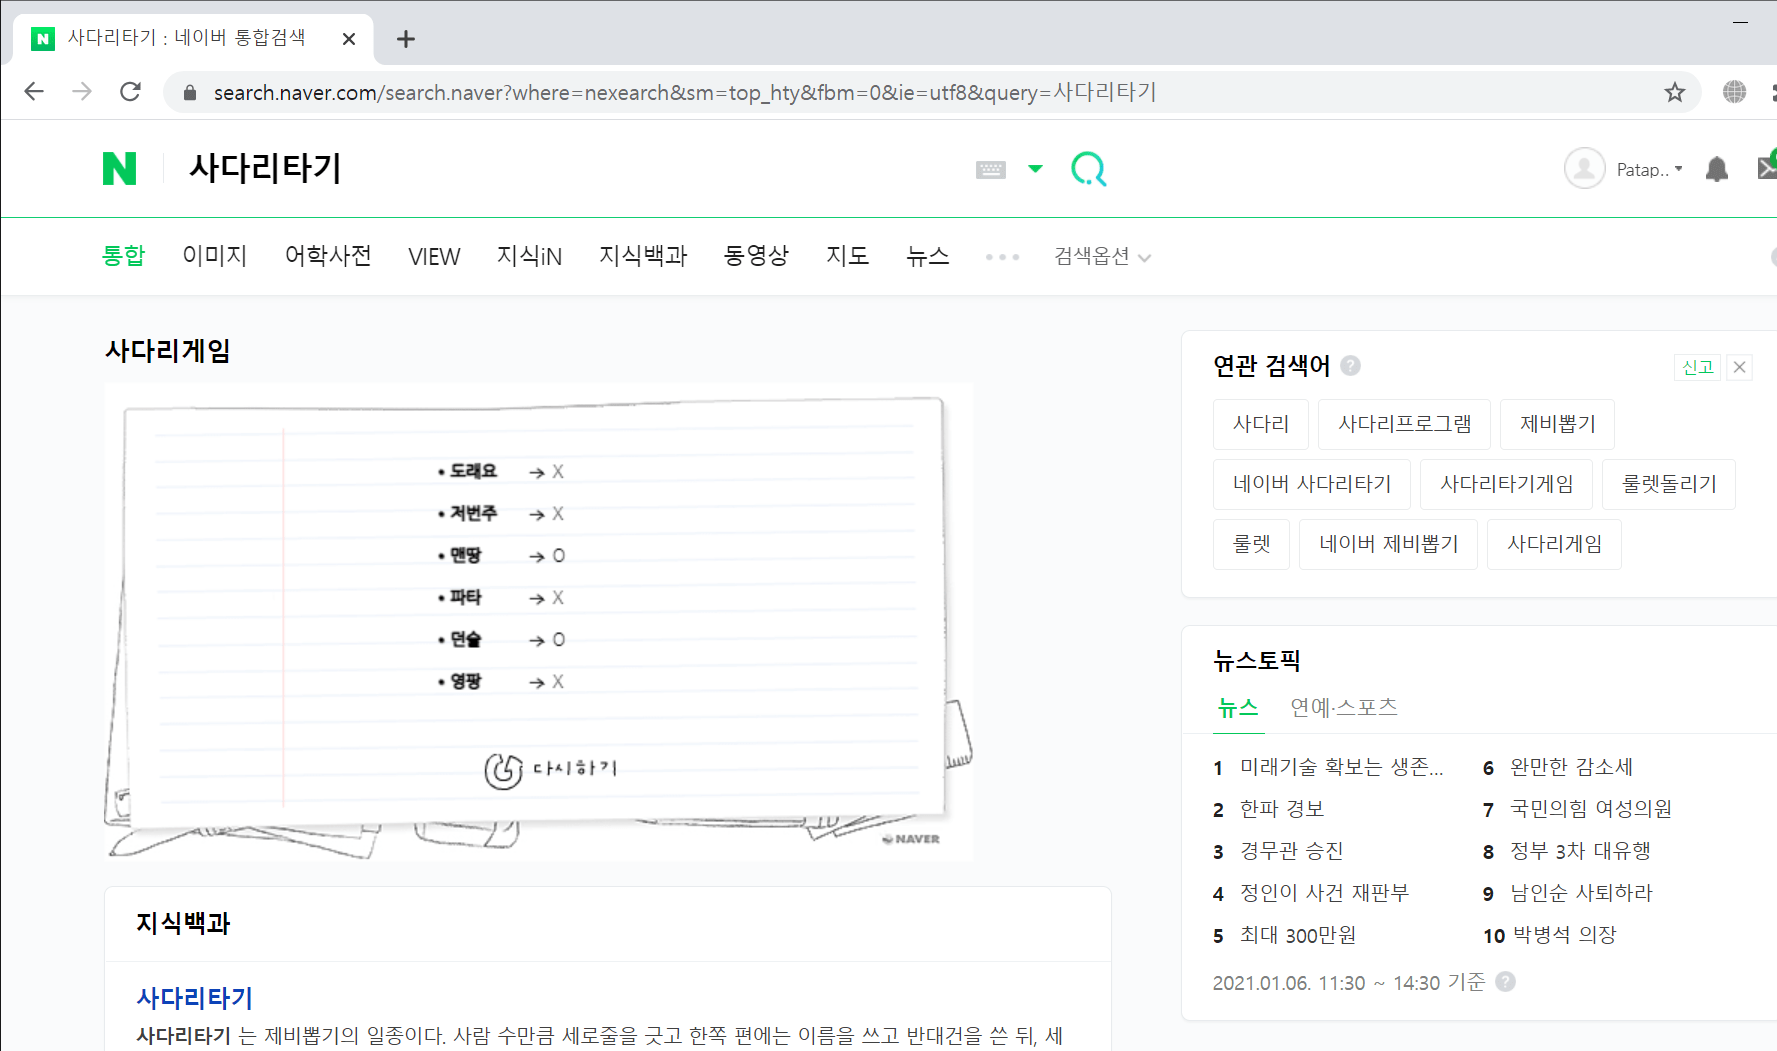Open news topic 한파 경보
1777x1051 pixels.
1282,809
